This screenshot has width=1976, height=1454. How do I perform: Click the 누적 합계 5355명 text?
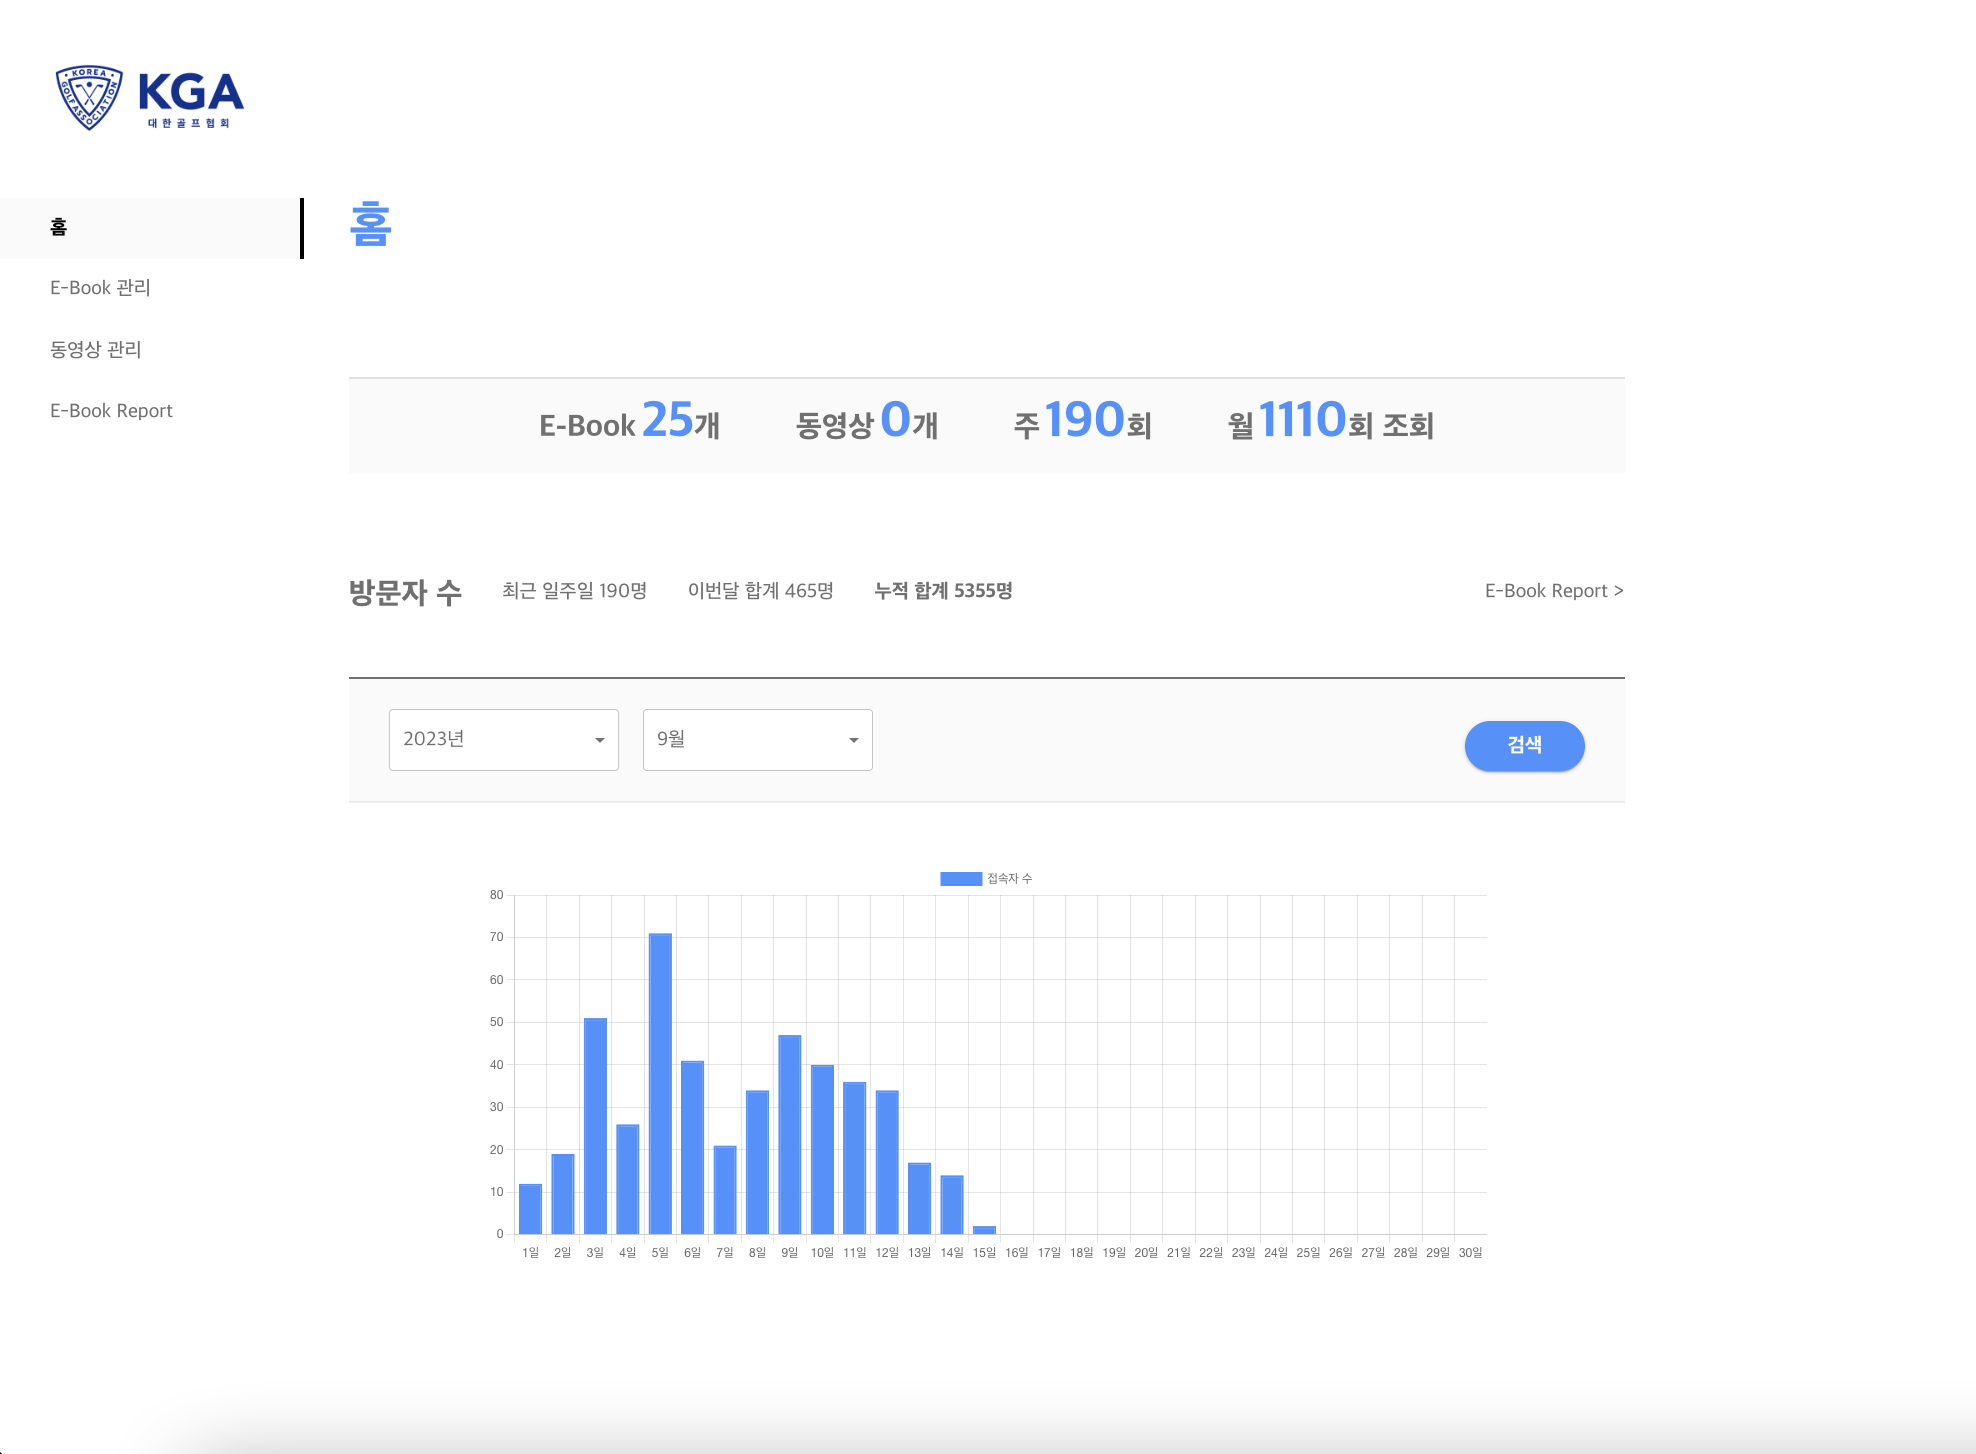pyautogui.click(x=943, y=591)
